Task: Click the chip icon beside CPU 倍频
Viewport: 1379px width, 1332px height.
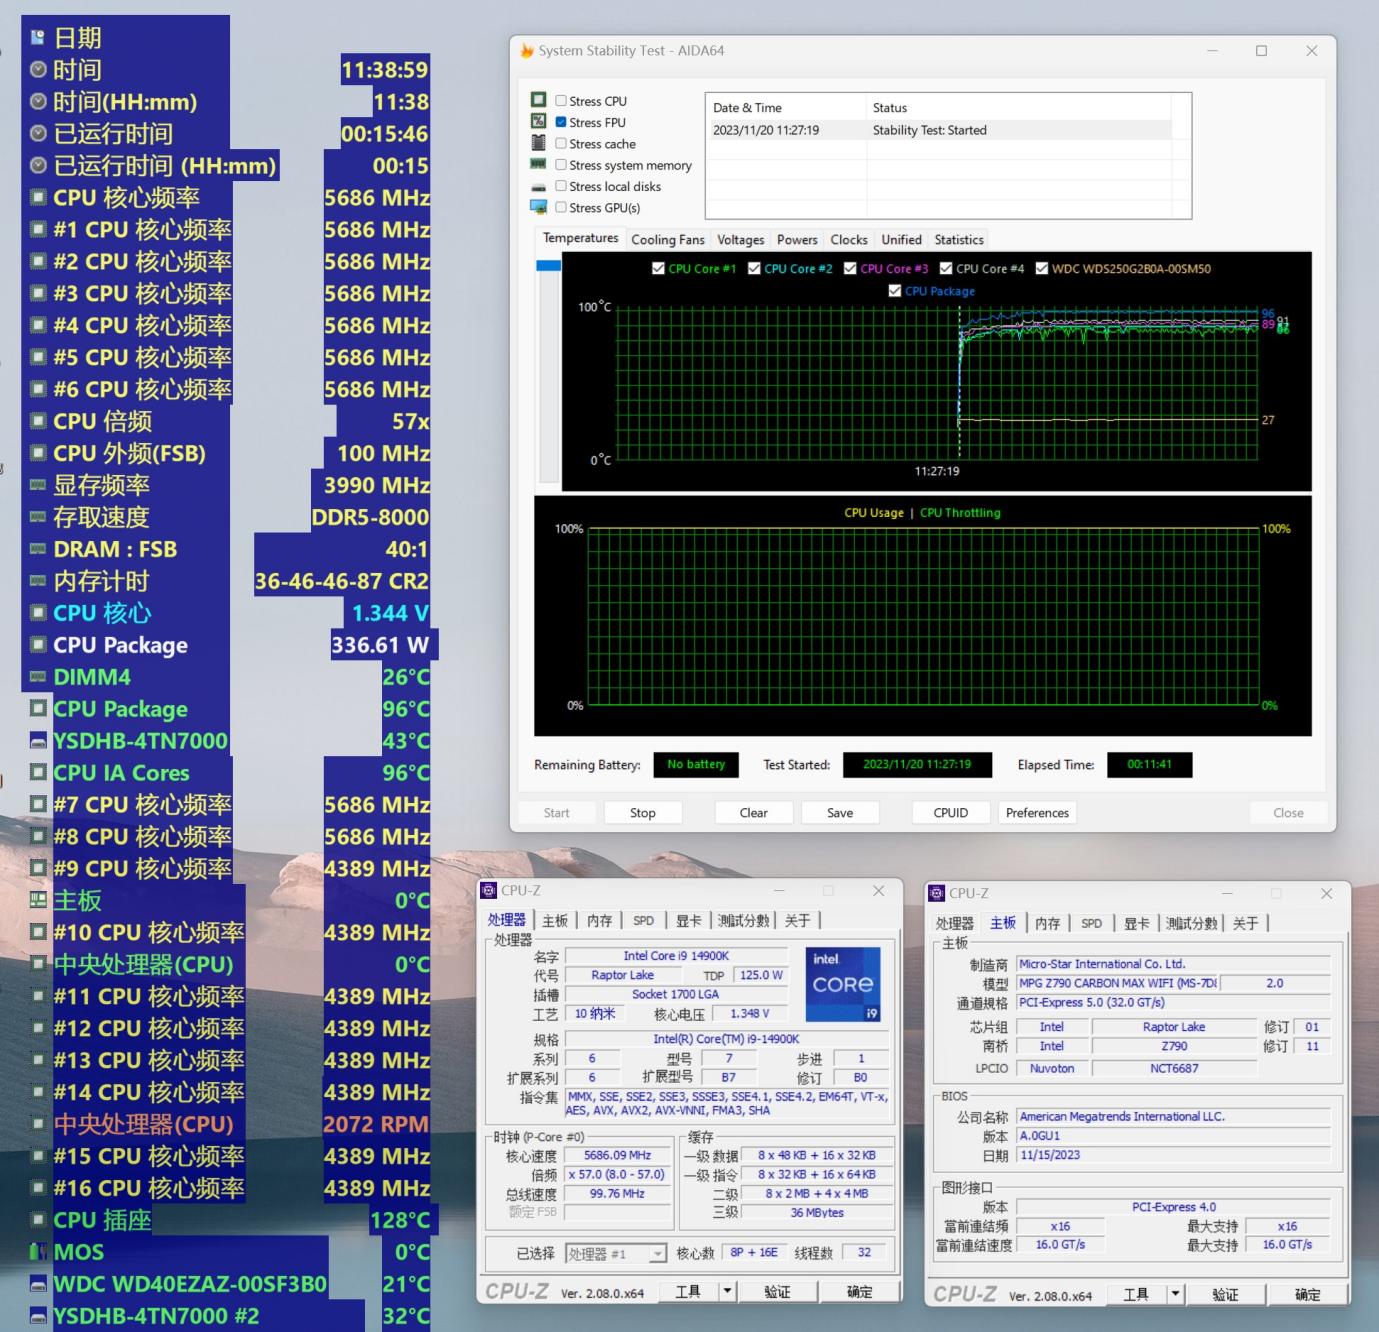Action: tap(38, 421)
